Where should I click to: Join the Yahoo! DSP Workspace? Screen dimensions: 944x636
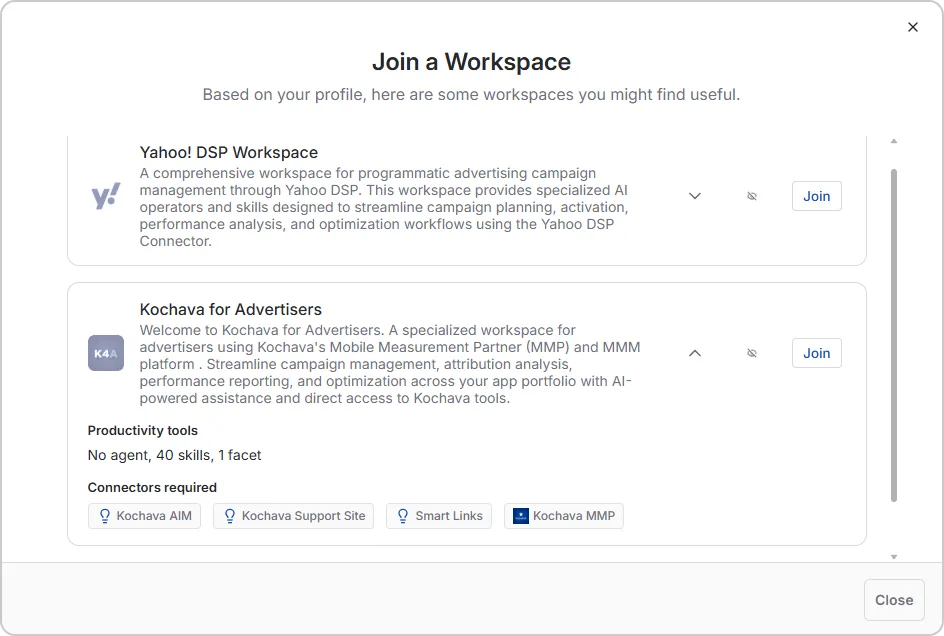point(816,196)
